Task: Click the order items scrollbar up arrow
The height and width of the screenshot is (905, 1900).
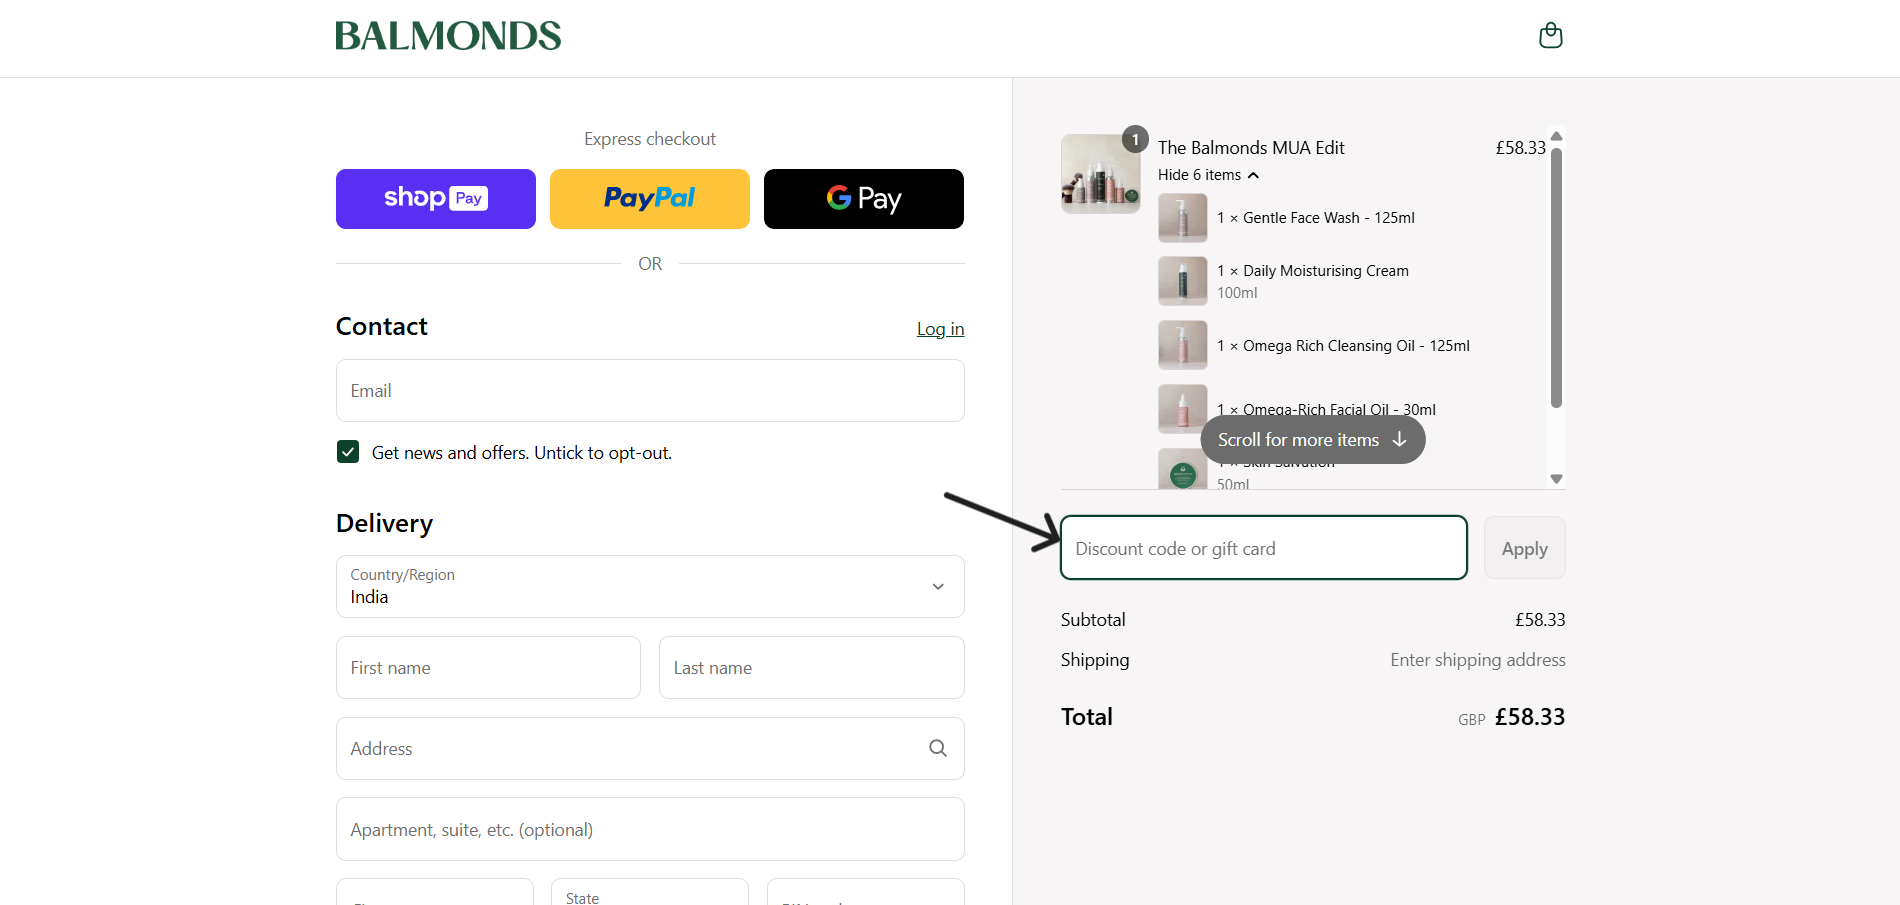Action: click(1556, 136)
